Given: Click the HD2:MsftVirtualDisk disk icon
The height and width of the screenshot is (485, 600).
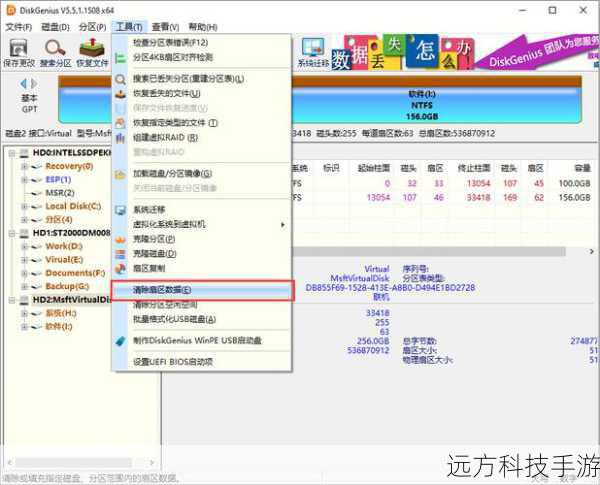Looking at the screenshot, I should pos(24,300).
